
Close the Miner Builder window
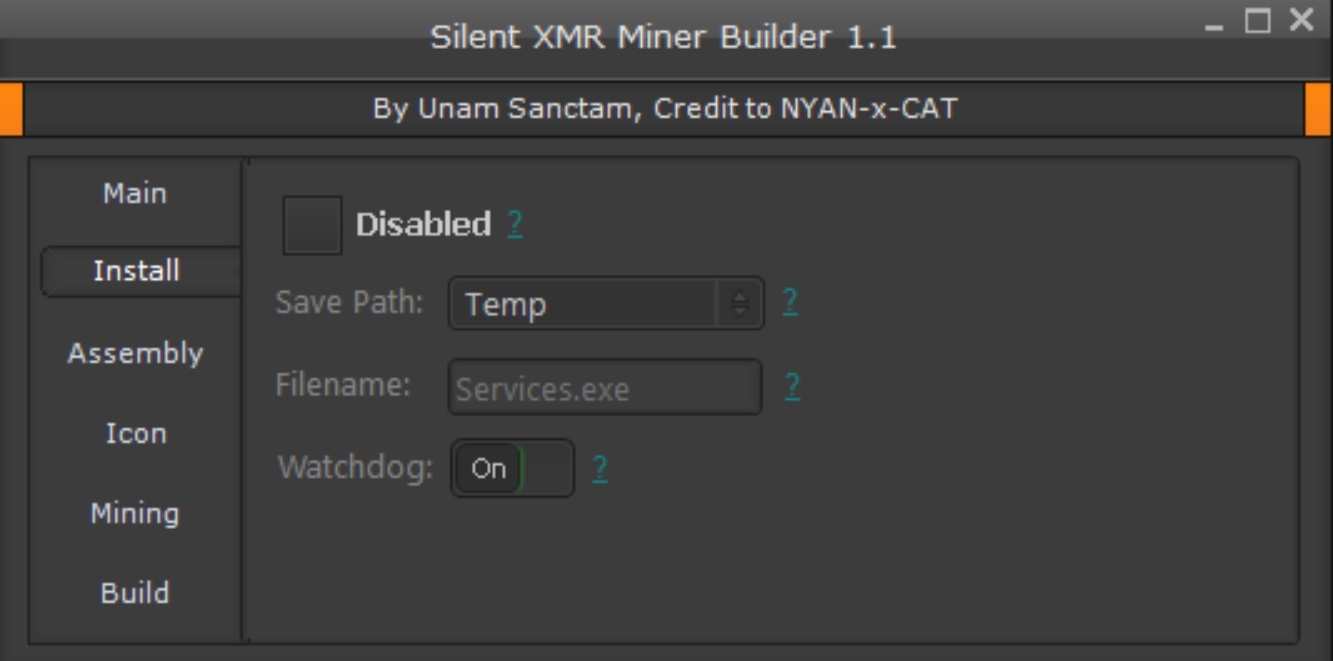pos(1301,20)
